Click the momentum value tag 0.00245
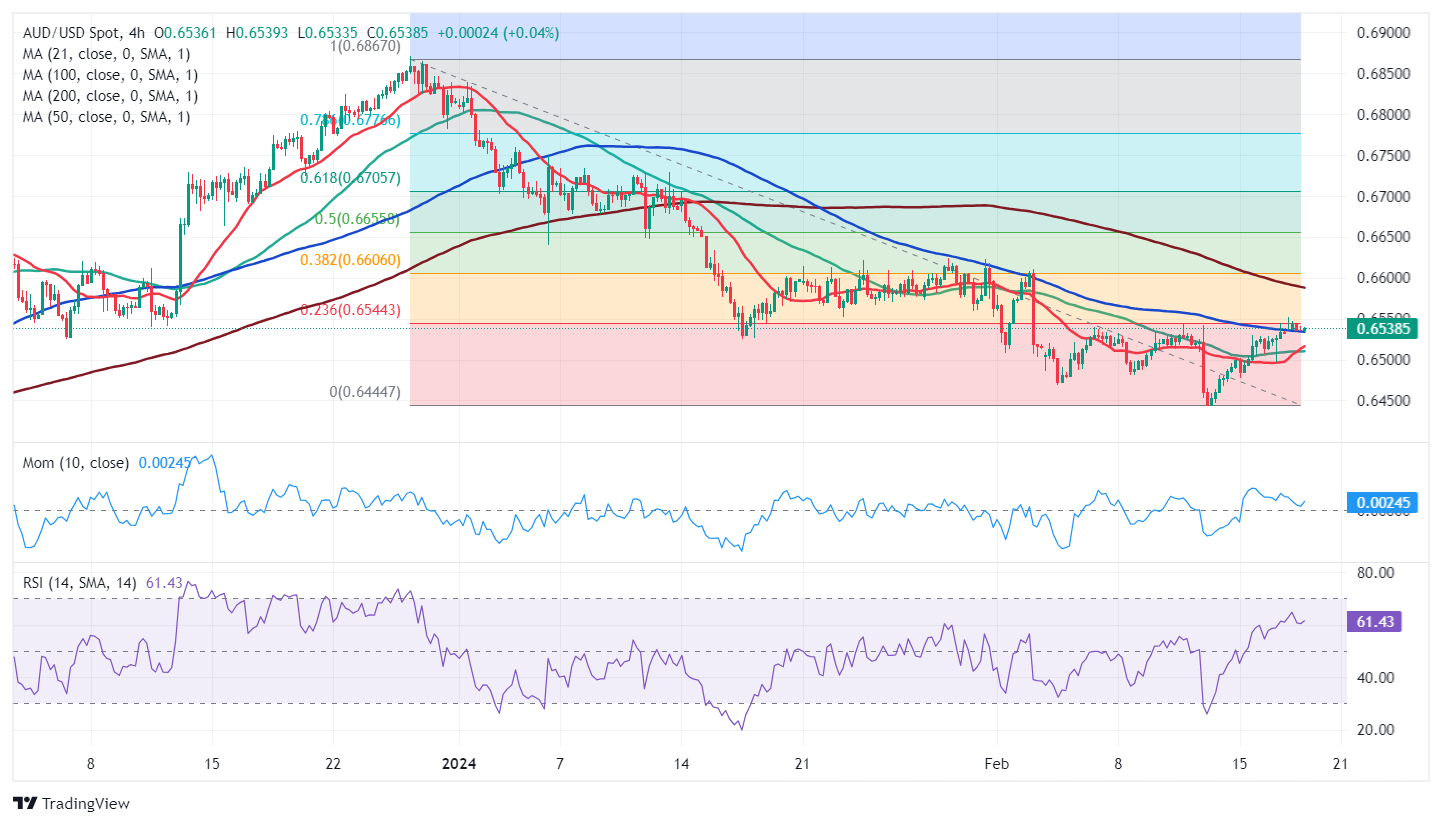Screen dimensions: 1442x825 (1384, 503)
